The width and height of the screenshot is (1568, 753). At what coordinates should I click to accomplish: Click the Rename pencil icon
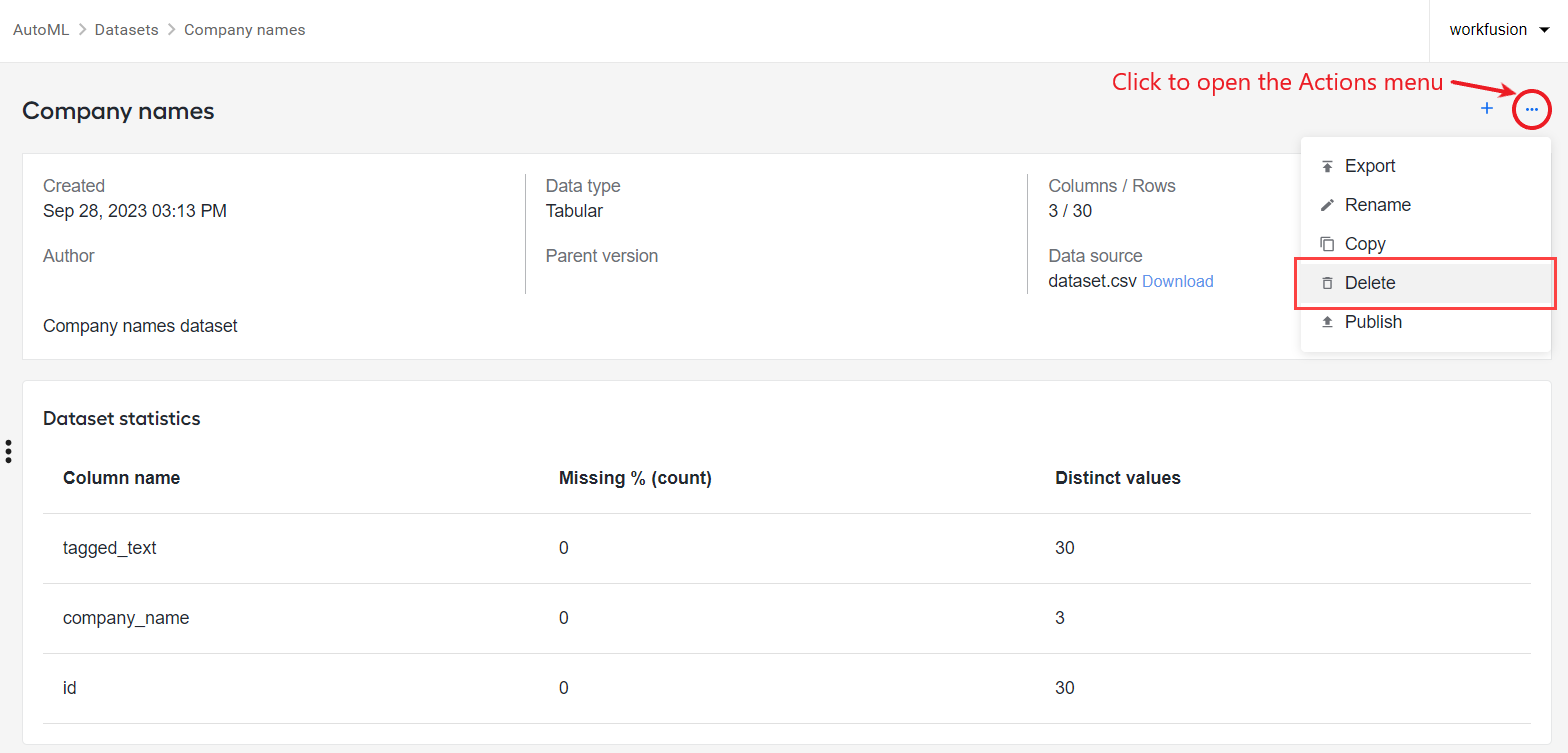pos(1327,205)
